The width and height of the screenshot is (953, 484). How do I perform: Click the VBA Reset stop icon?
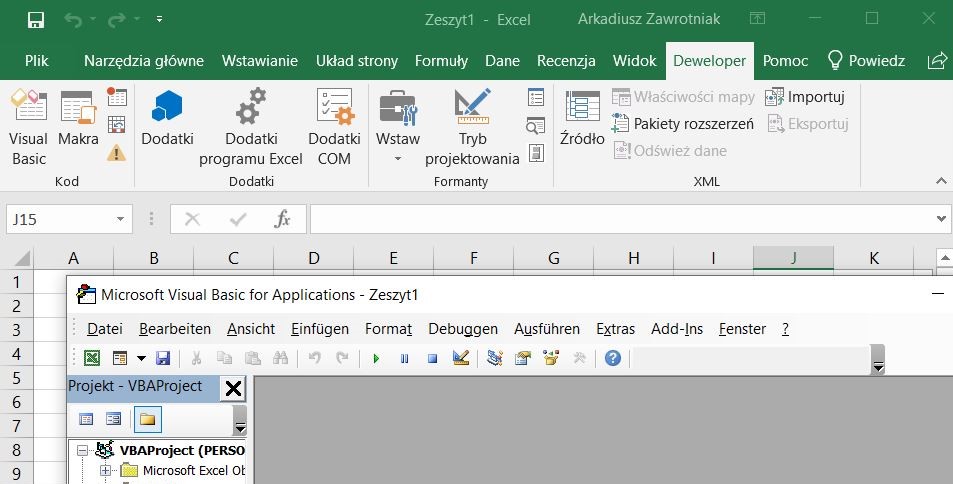tap(432, 359)
